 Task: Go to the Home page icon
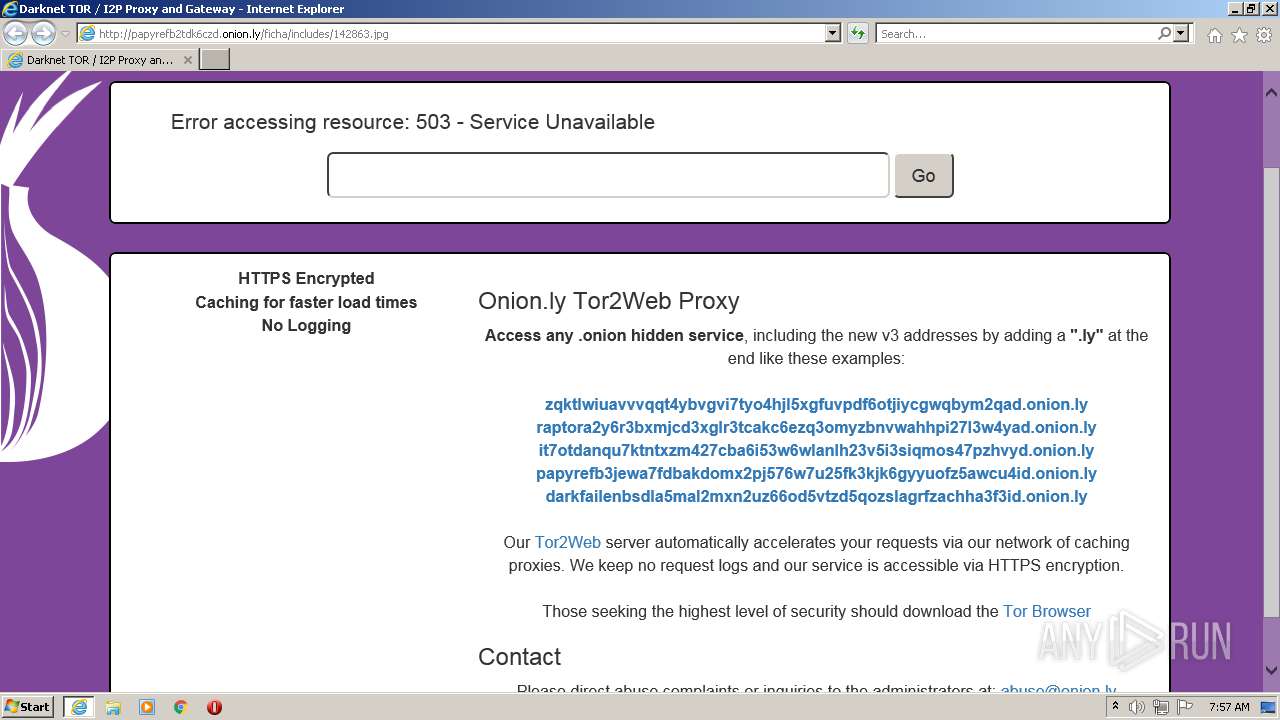pos(1214,35)
